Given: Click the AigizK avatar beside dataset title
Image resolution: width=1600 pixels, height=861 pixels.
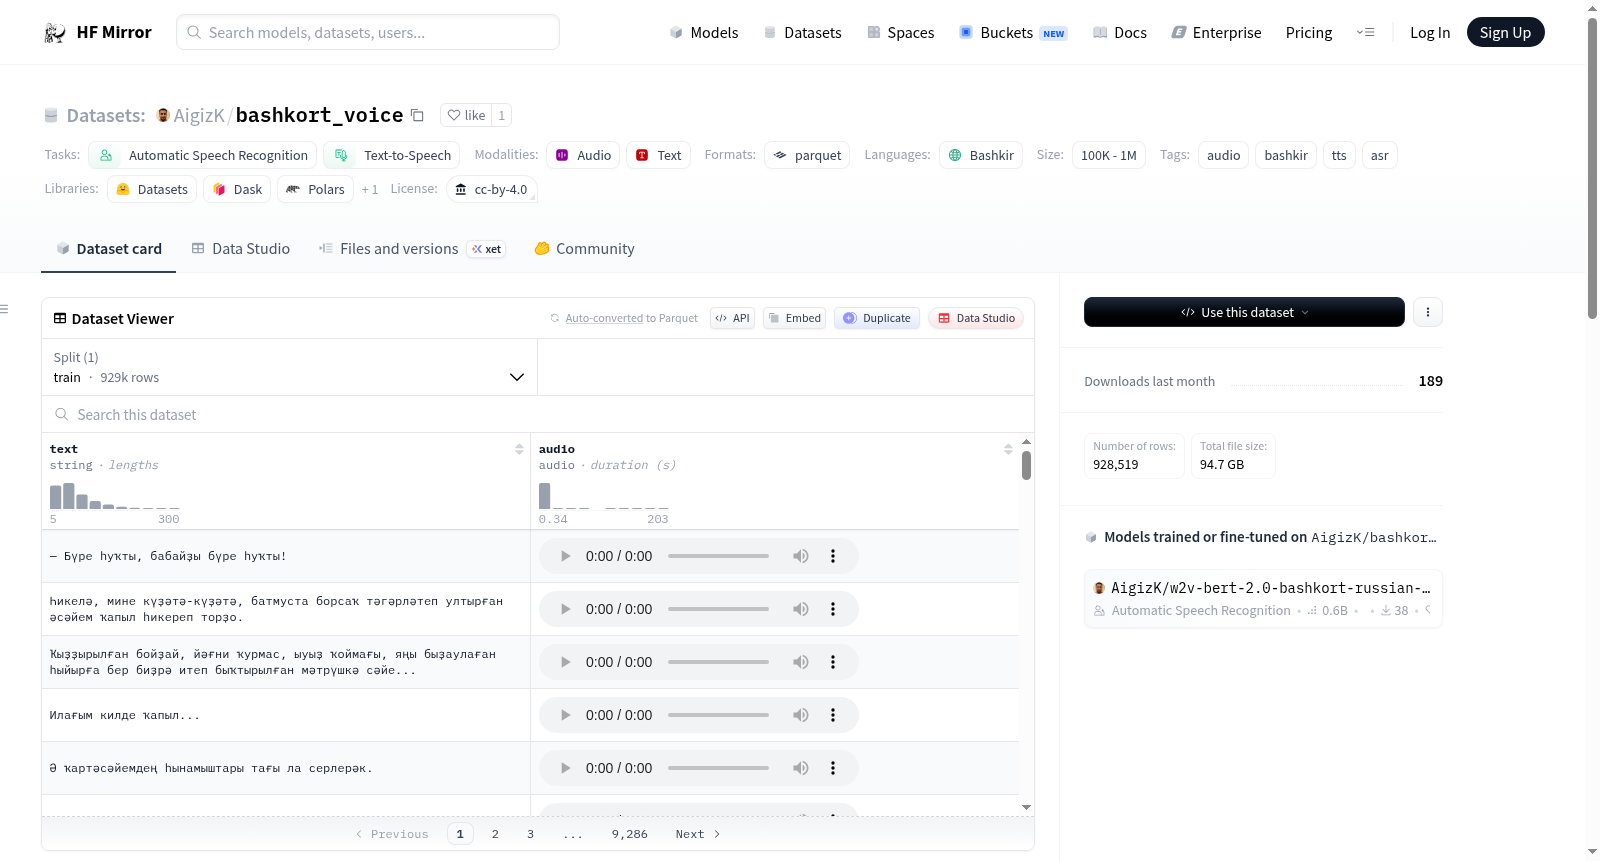Looking at the screenshot, I should [163, 115].
